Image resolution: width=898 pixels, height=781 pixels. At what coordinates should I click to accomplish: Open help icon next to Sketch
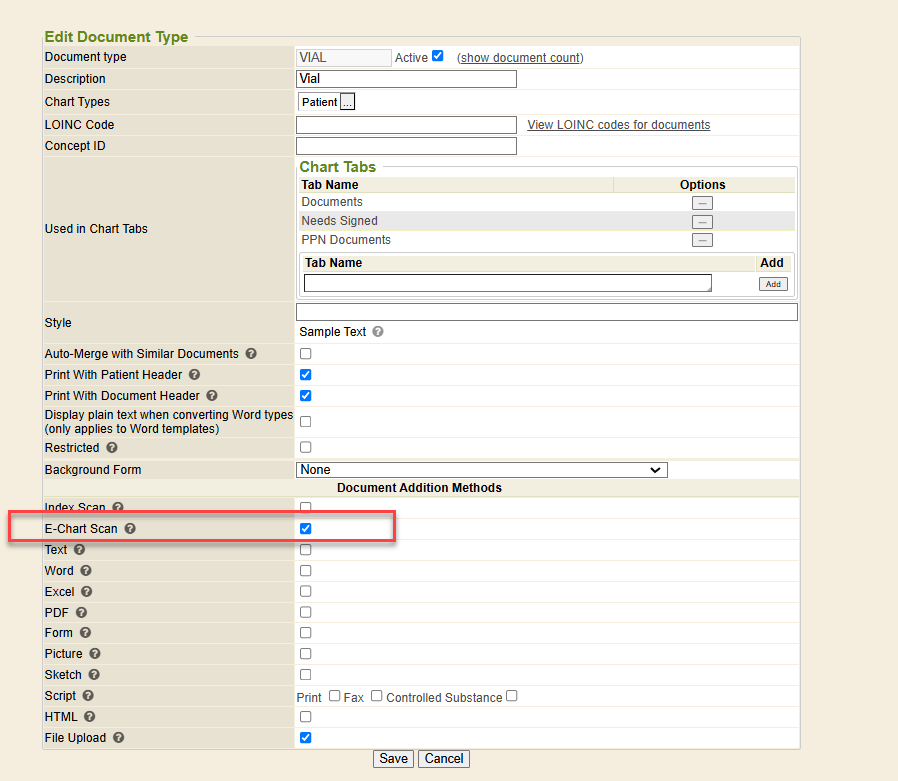(x=93, y=675)
